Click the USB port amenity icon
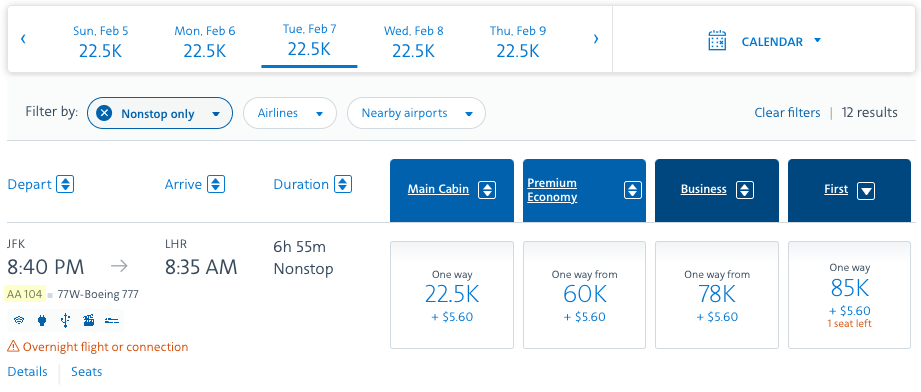The image size is (921, 392). (65, 320)
